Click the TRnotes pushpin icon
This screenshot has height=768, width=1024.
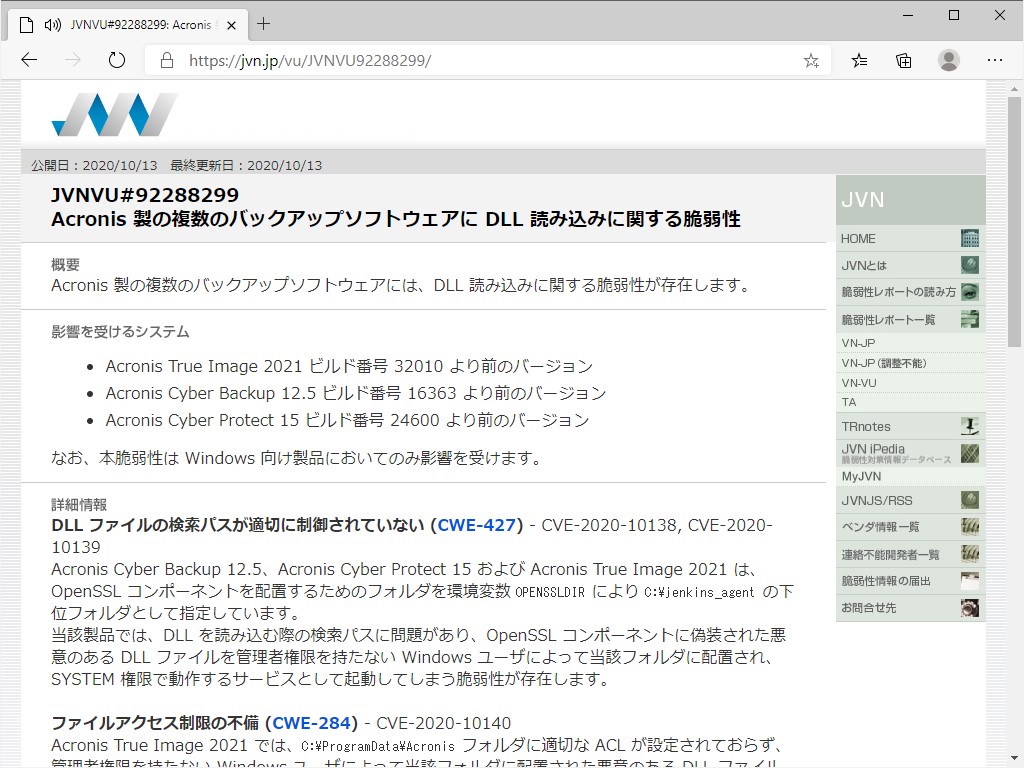click(x=969, y=426)
